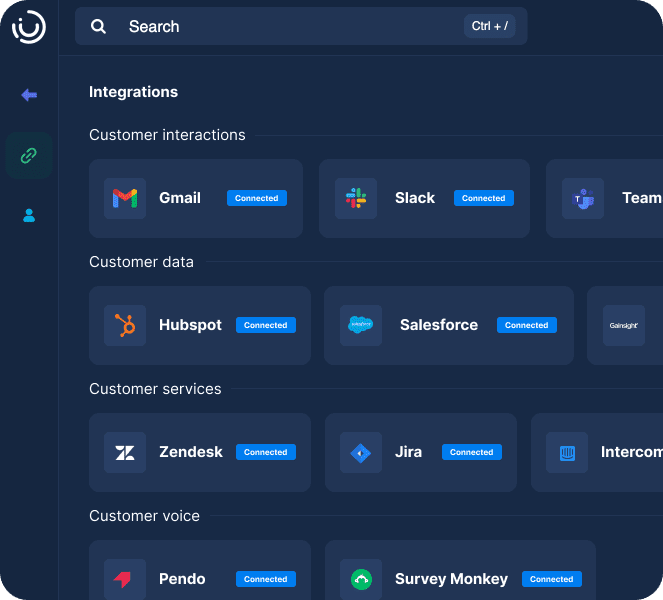
Task: Click the Gmail logo icon
Action: [x=125, y=198]
